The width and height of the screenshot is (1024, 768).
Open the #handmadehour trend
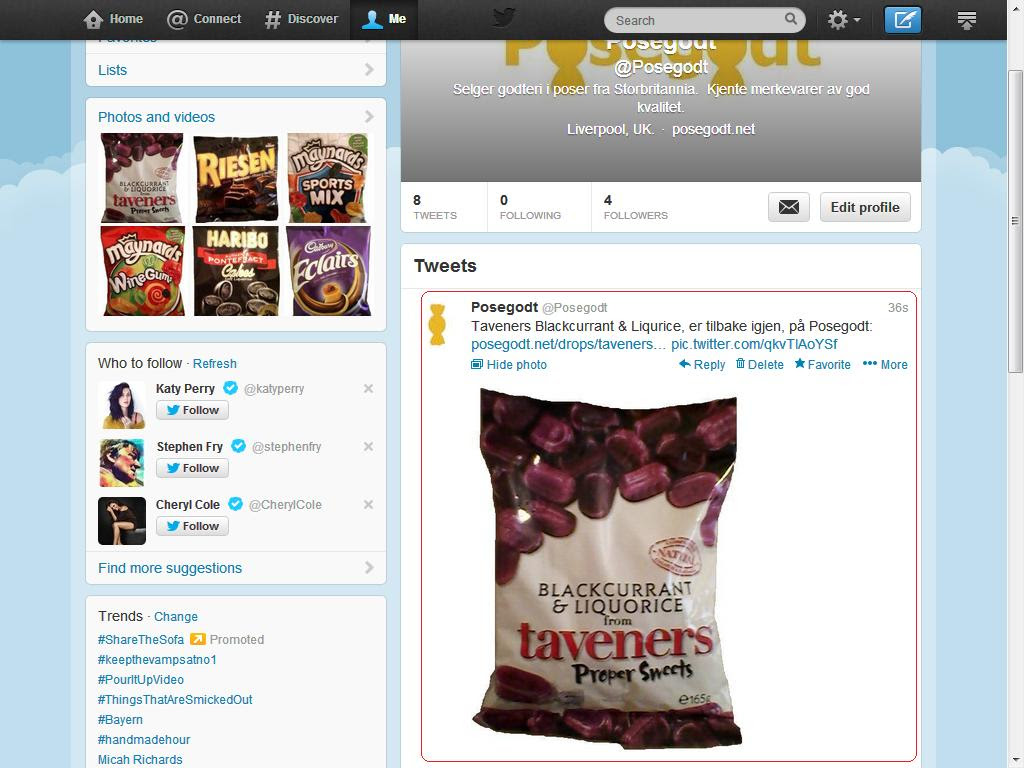[x=144, y=740]
